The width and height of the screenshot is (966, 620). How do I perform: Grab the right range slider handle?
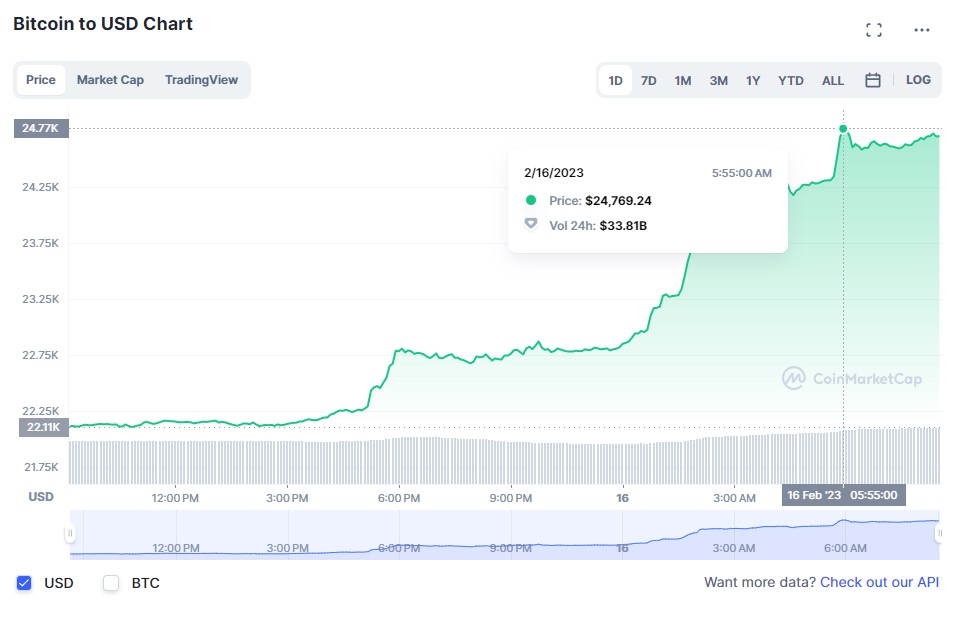[x=940, y=533]
